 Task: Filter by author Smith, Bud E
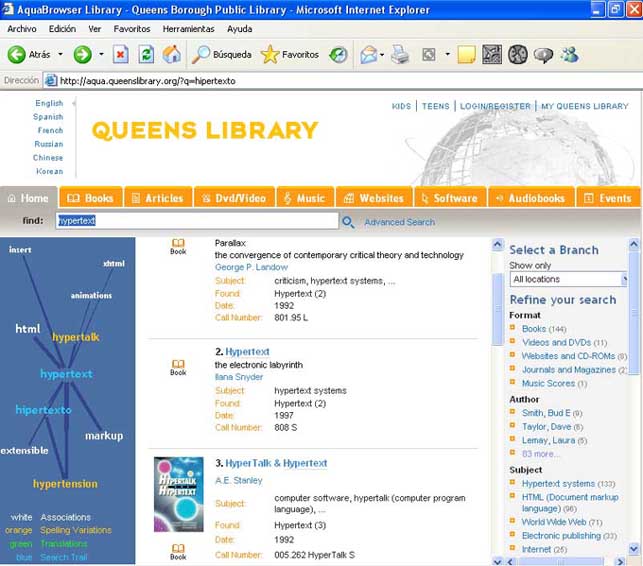pyautogui.click(x=552, y=413)
